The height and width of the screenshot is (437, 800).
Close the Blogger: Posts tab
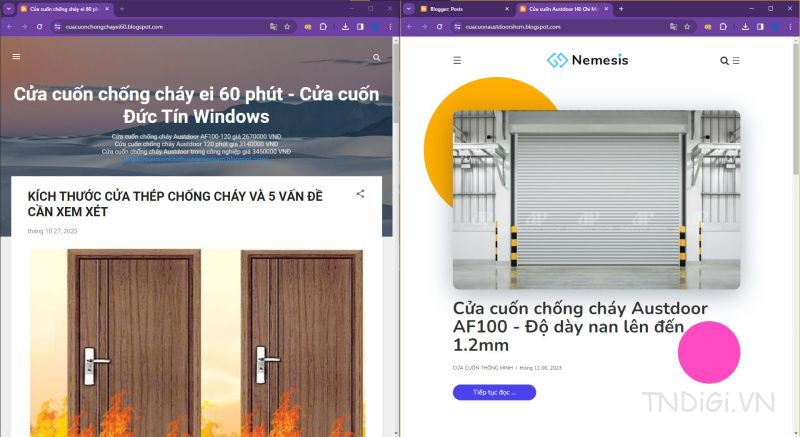507,9
